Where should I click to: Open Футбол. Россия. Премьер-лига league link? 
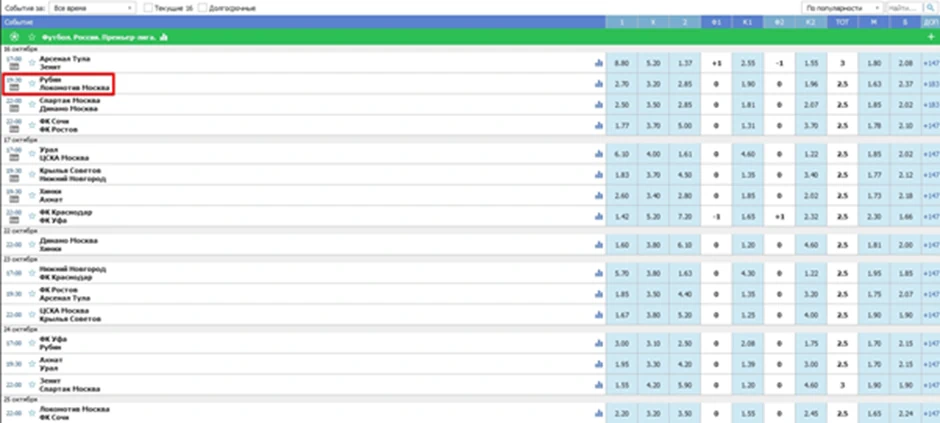[x=99, y=37]
